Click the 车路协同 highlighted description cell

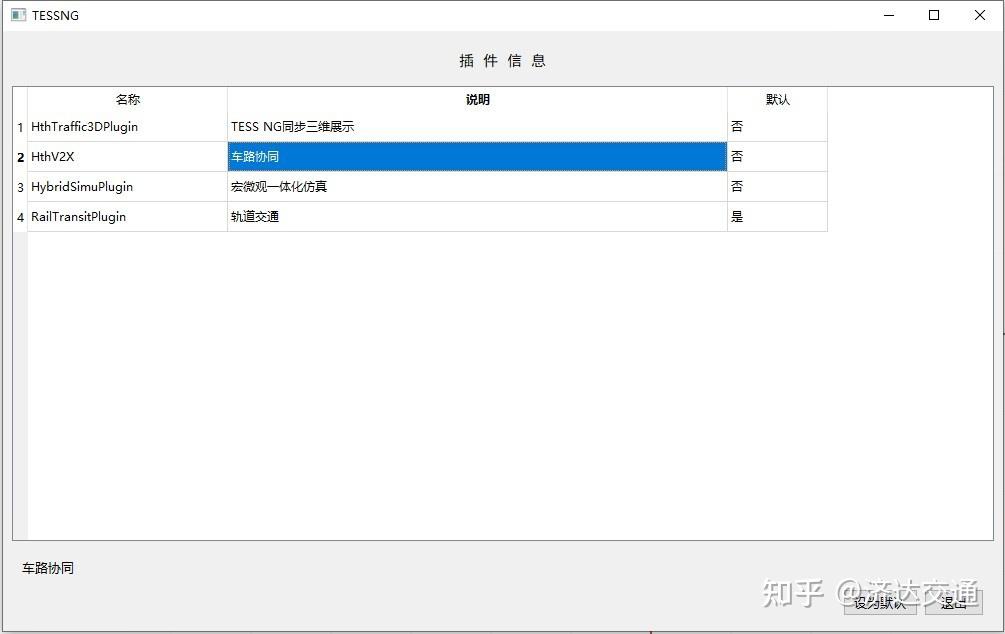[254, 157]
